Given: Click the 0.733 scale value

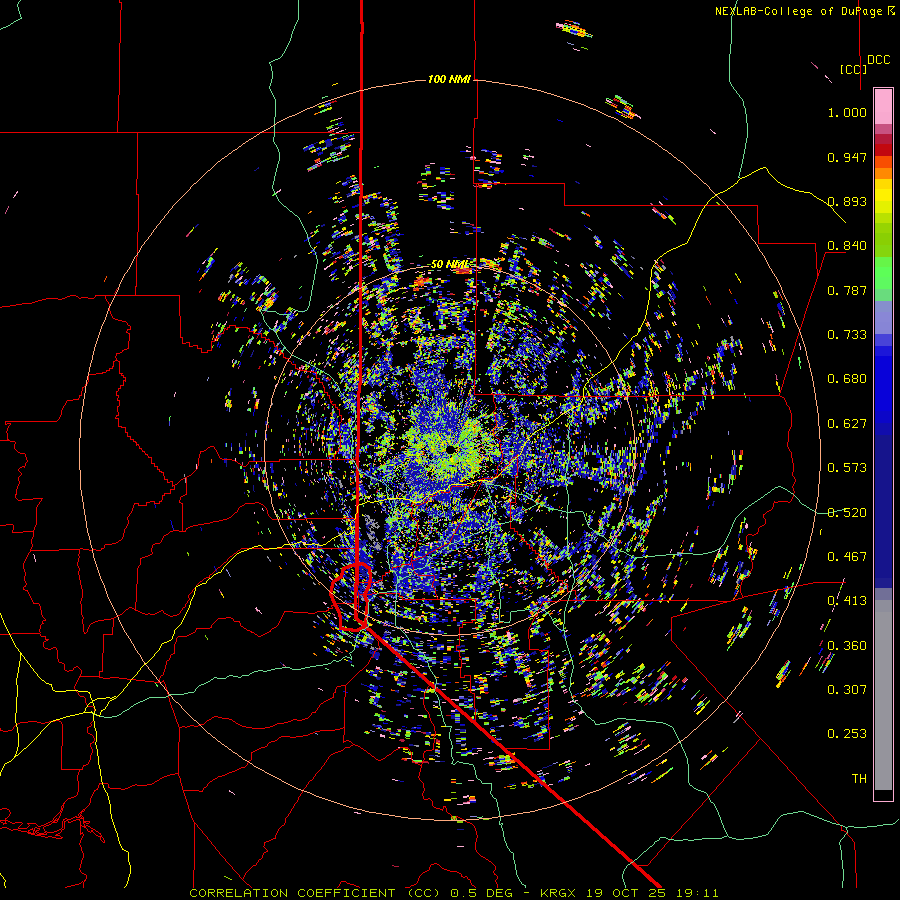Looking at the screenshot, I should (847, 335).
